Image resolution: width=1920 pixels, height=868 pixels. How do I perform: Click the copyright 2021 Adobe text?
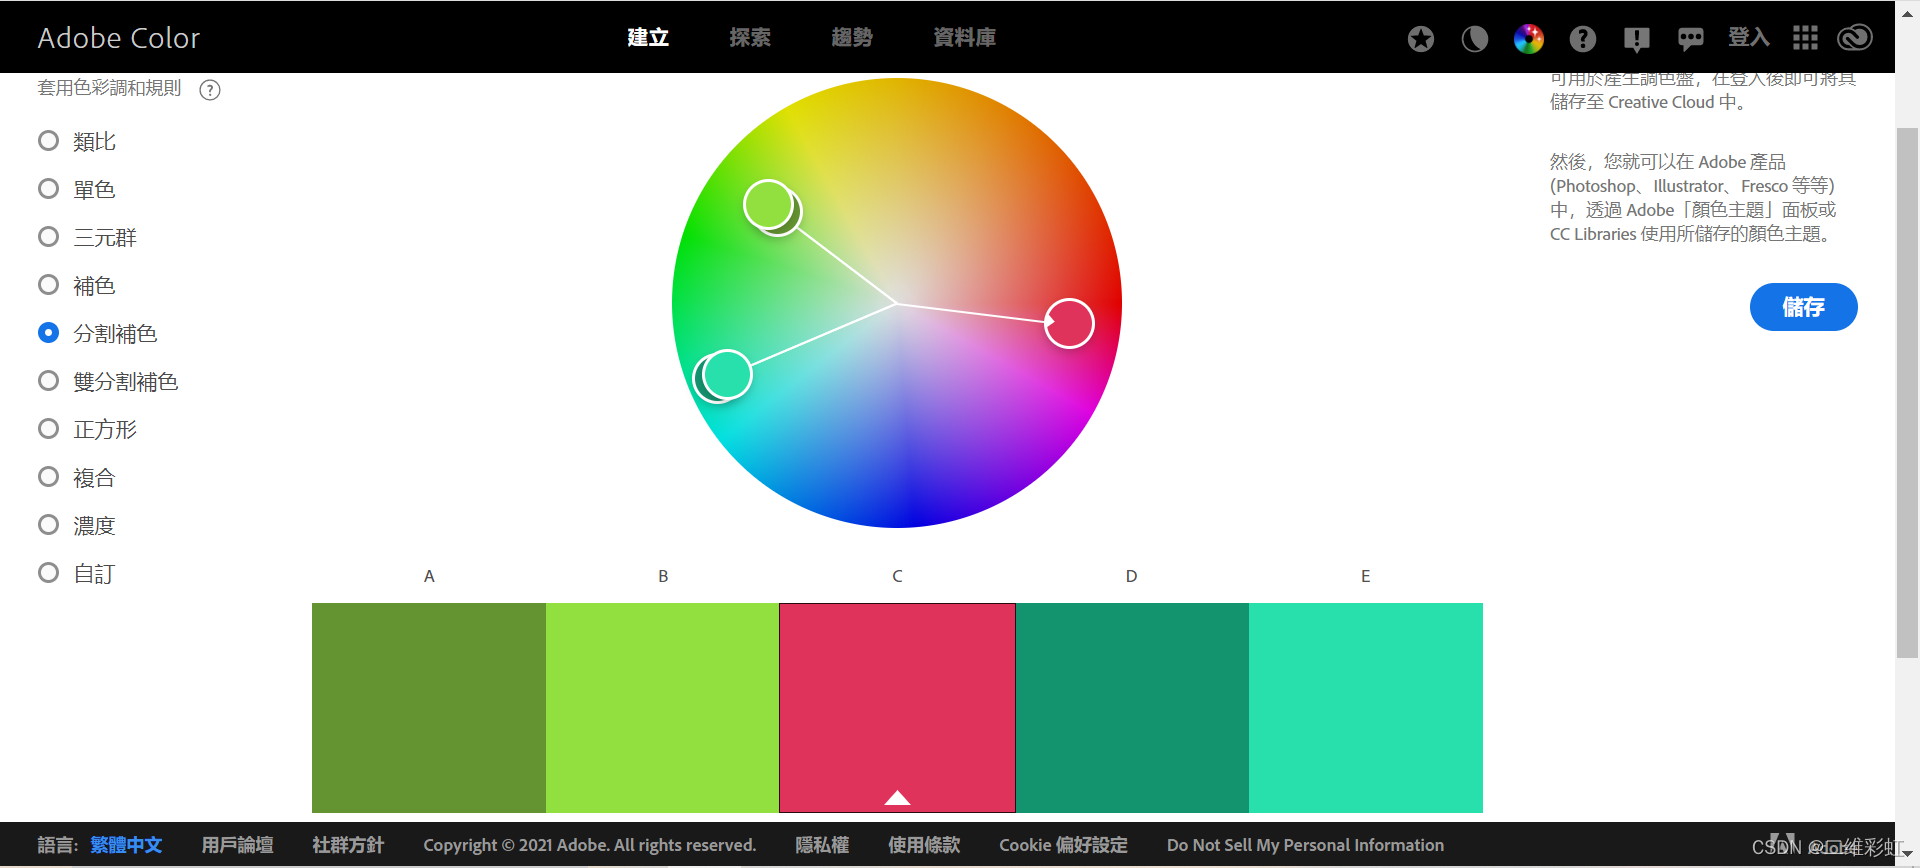point(589,845)
